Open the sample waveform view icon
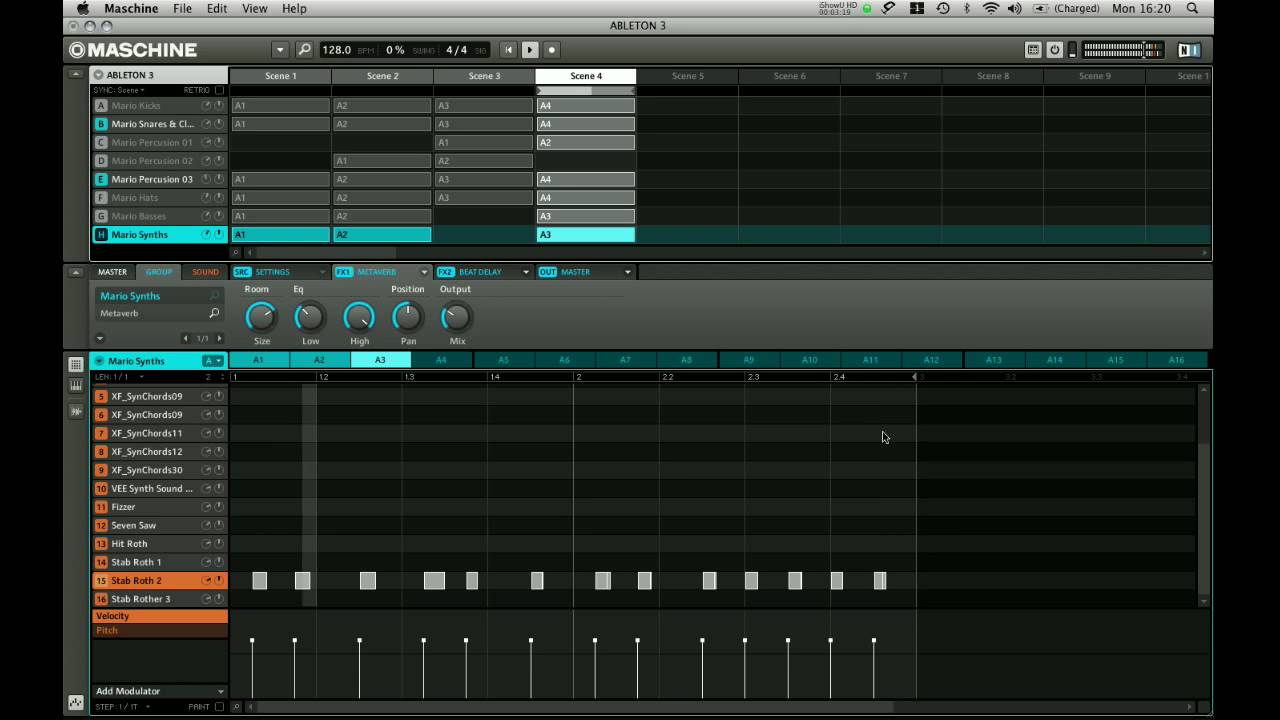This screenshot has width=1280, height=720. (76, 410)
